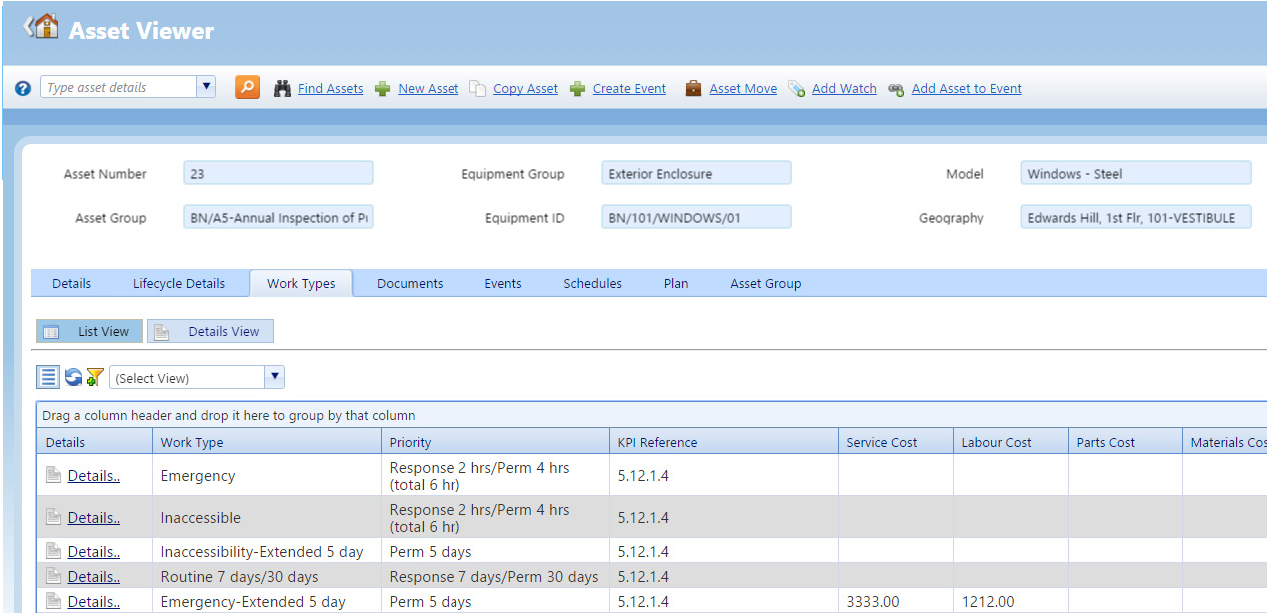Click the Geography field
The image size is (1268, 613).
[1136, 217]
